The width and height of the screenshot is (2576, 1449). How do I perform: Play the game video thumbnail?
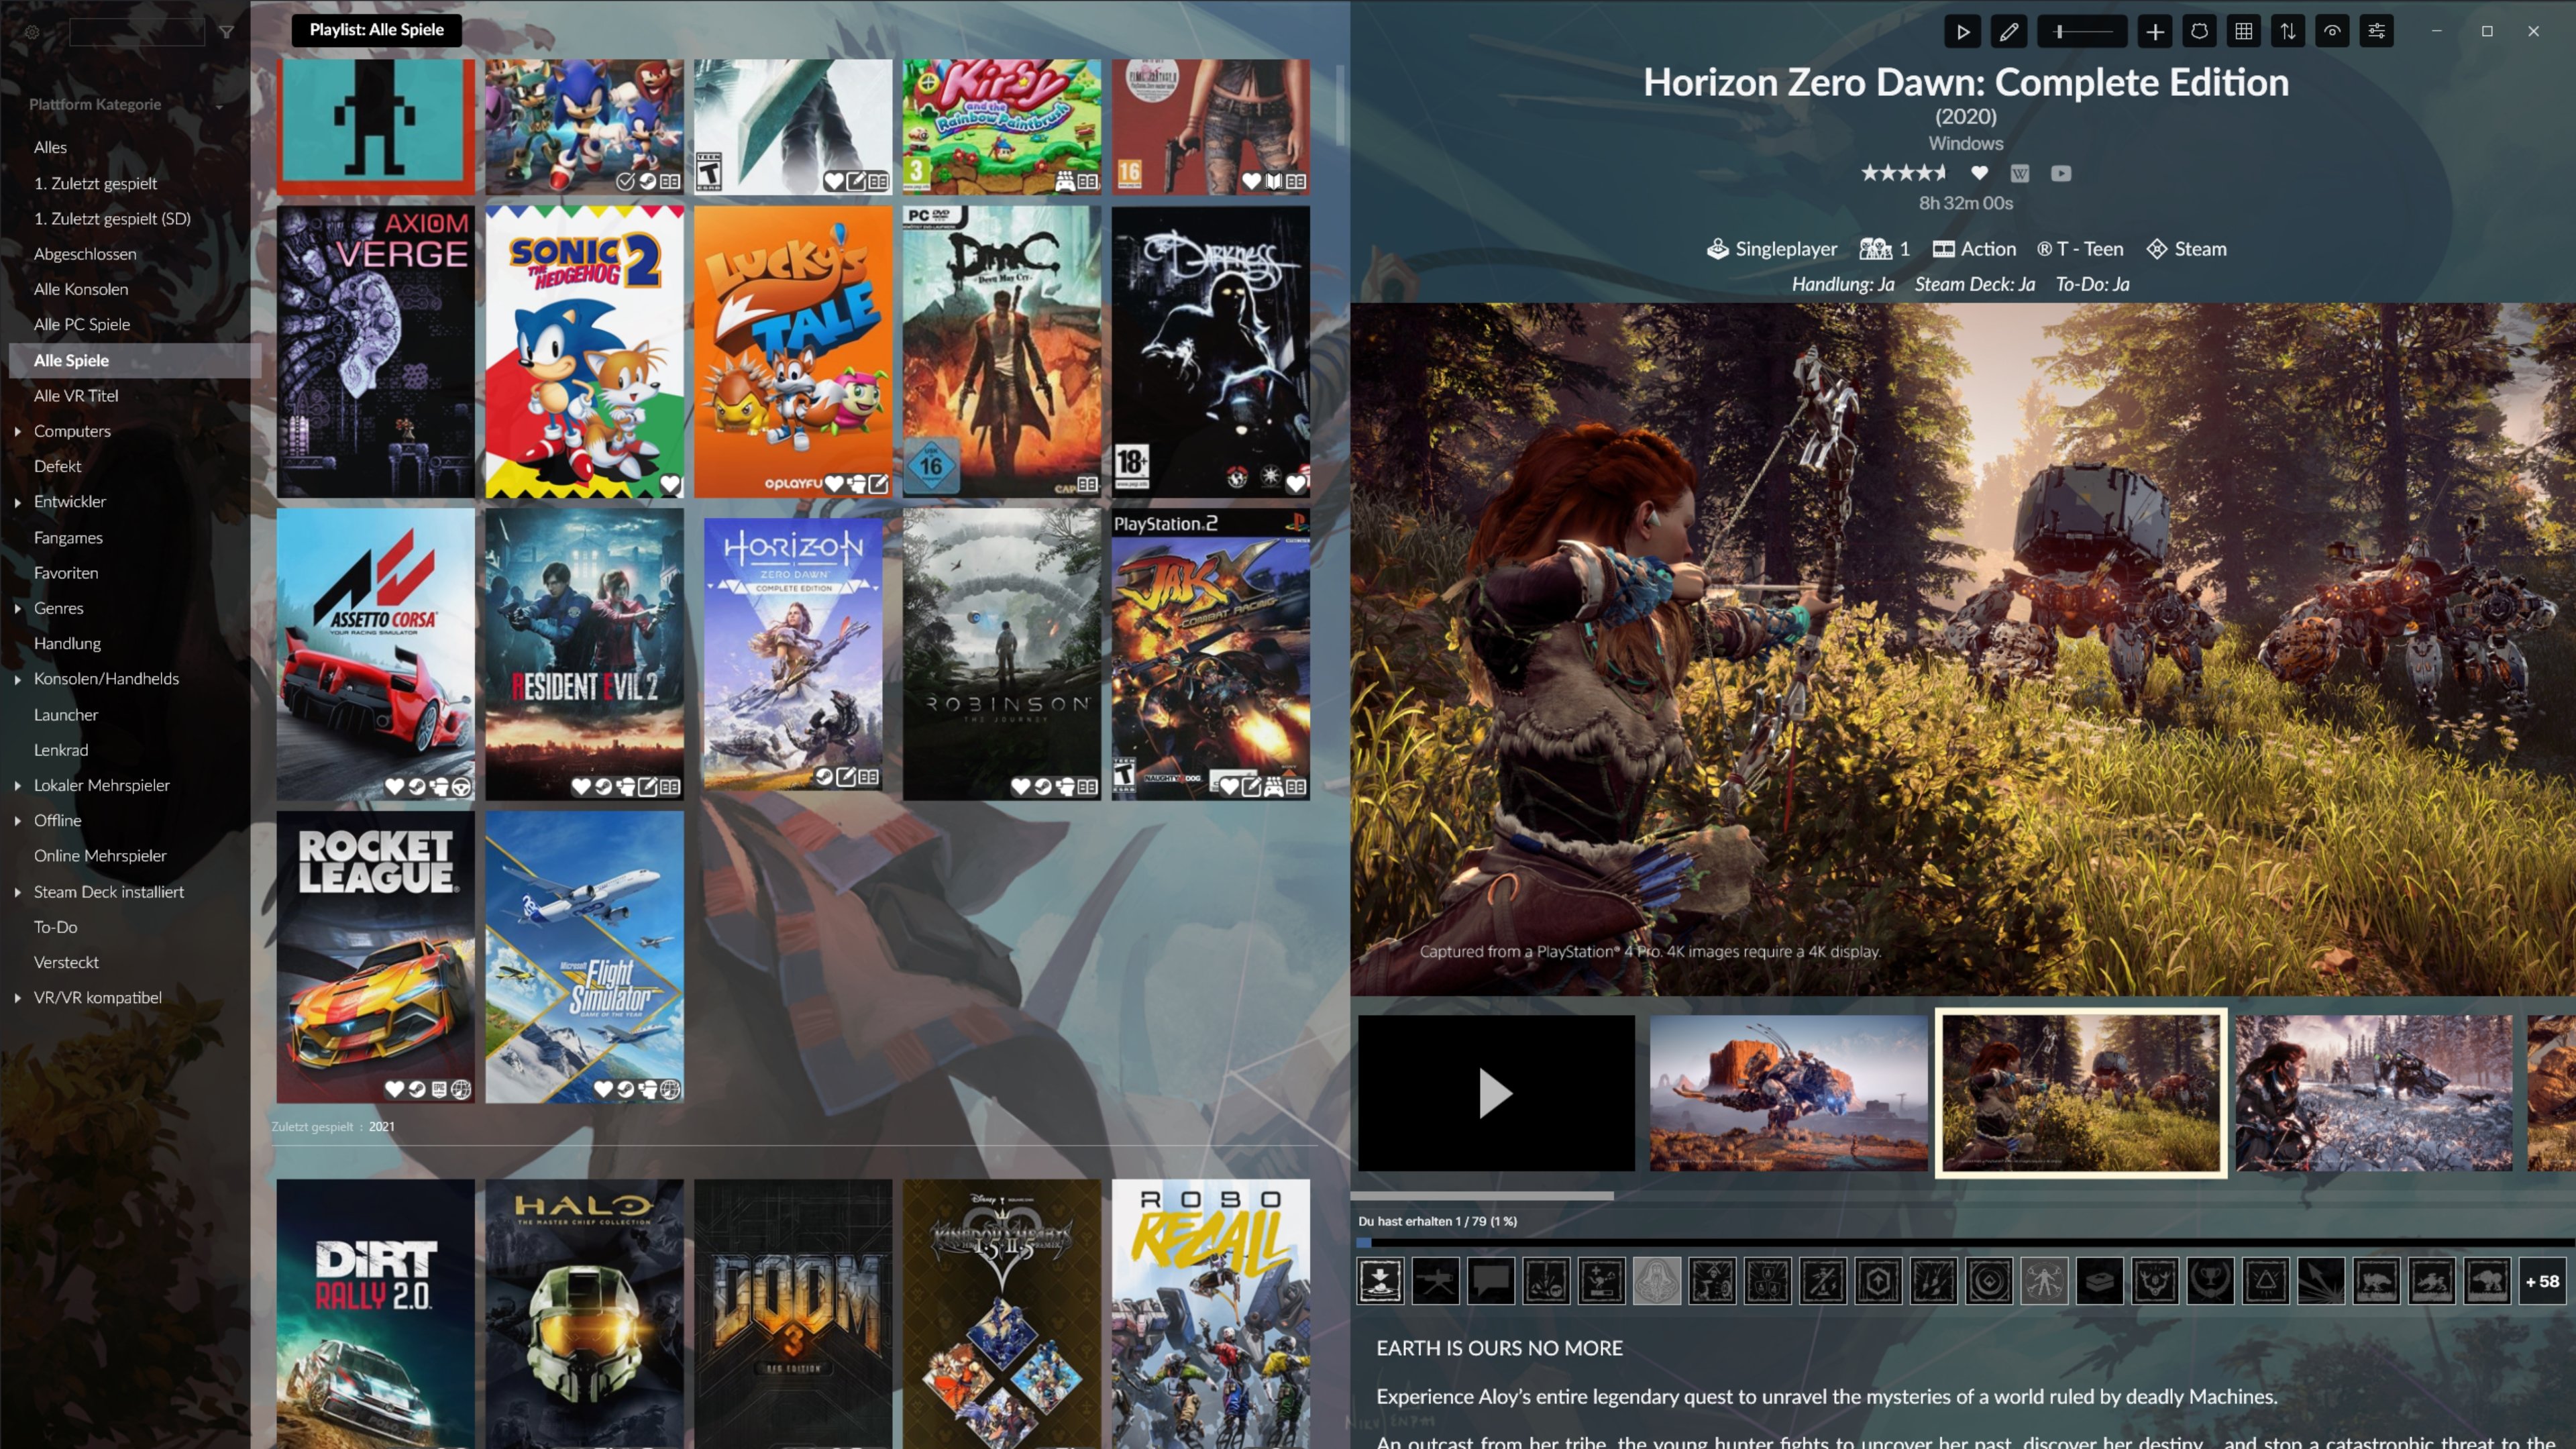coord(1496,1093)
